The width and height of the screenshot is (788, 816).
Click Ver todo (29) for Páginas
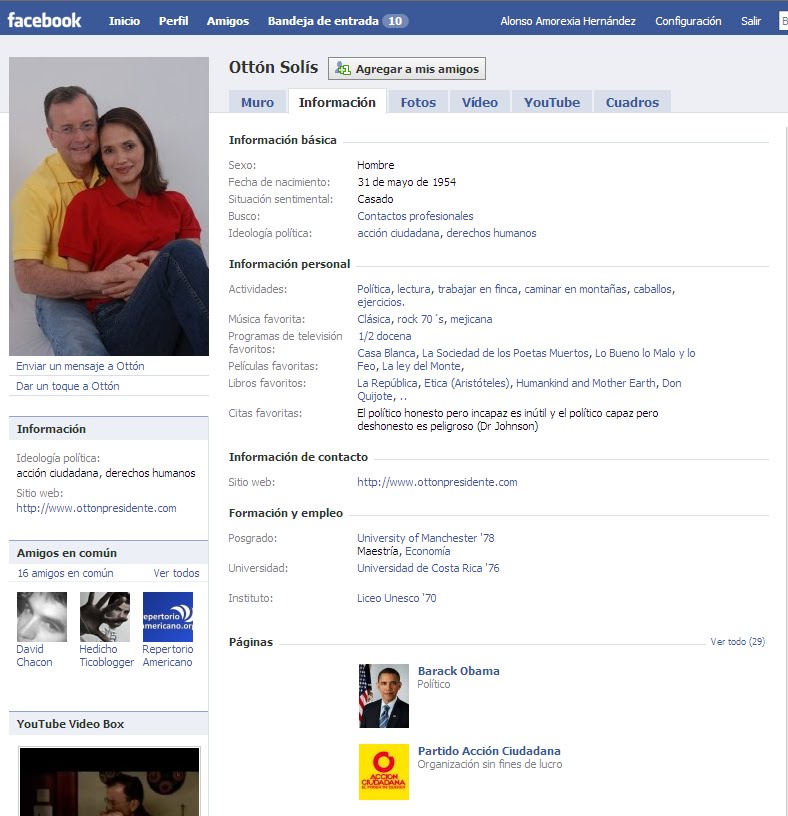coord(738,642)
